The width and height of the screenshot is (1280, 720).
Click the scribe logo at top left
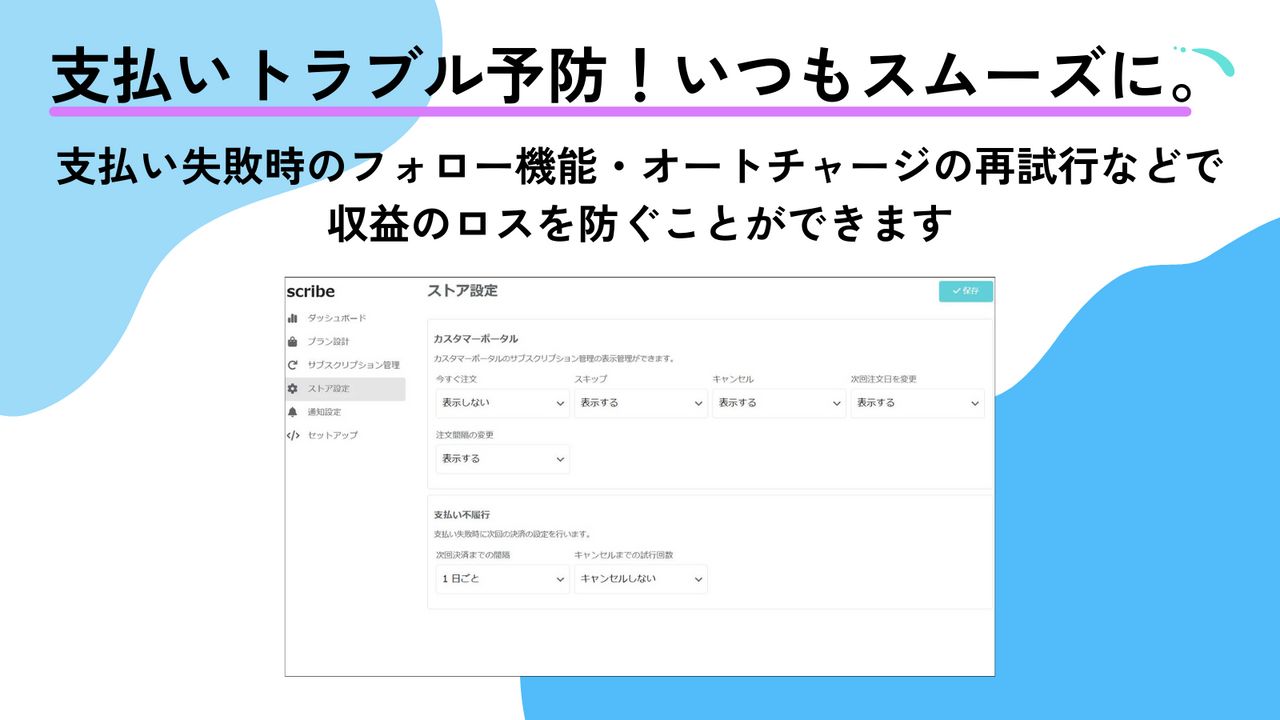click(x=311, y=292)
